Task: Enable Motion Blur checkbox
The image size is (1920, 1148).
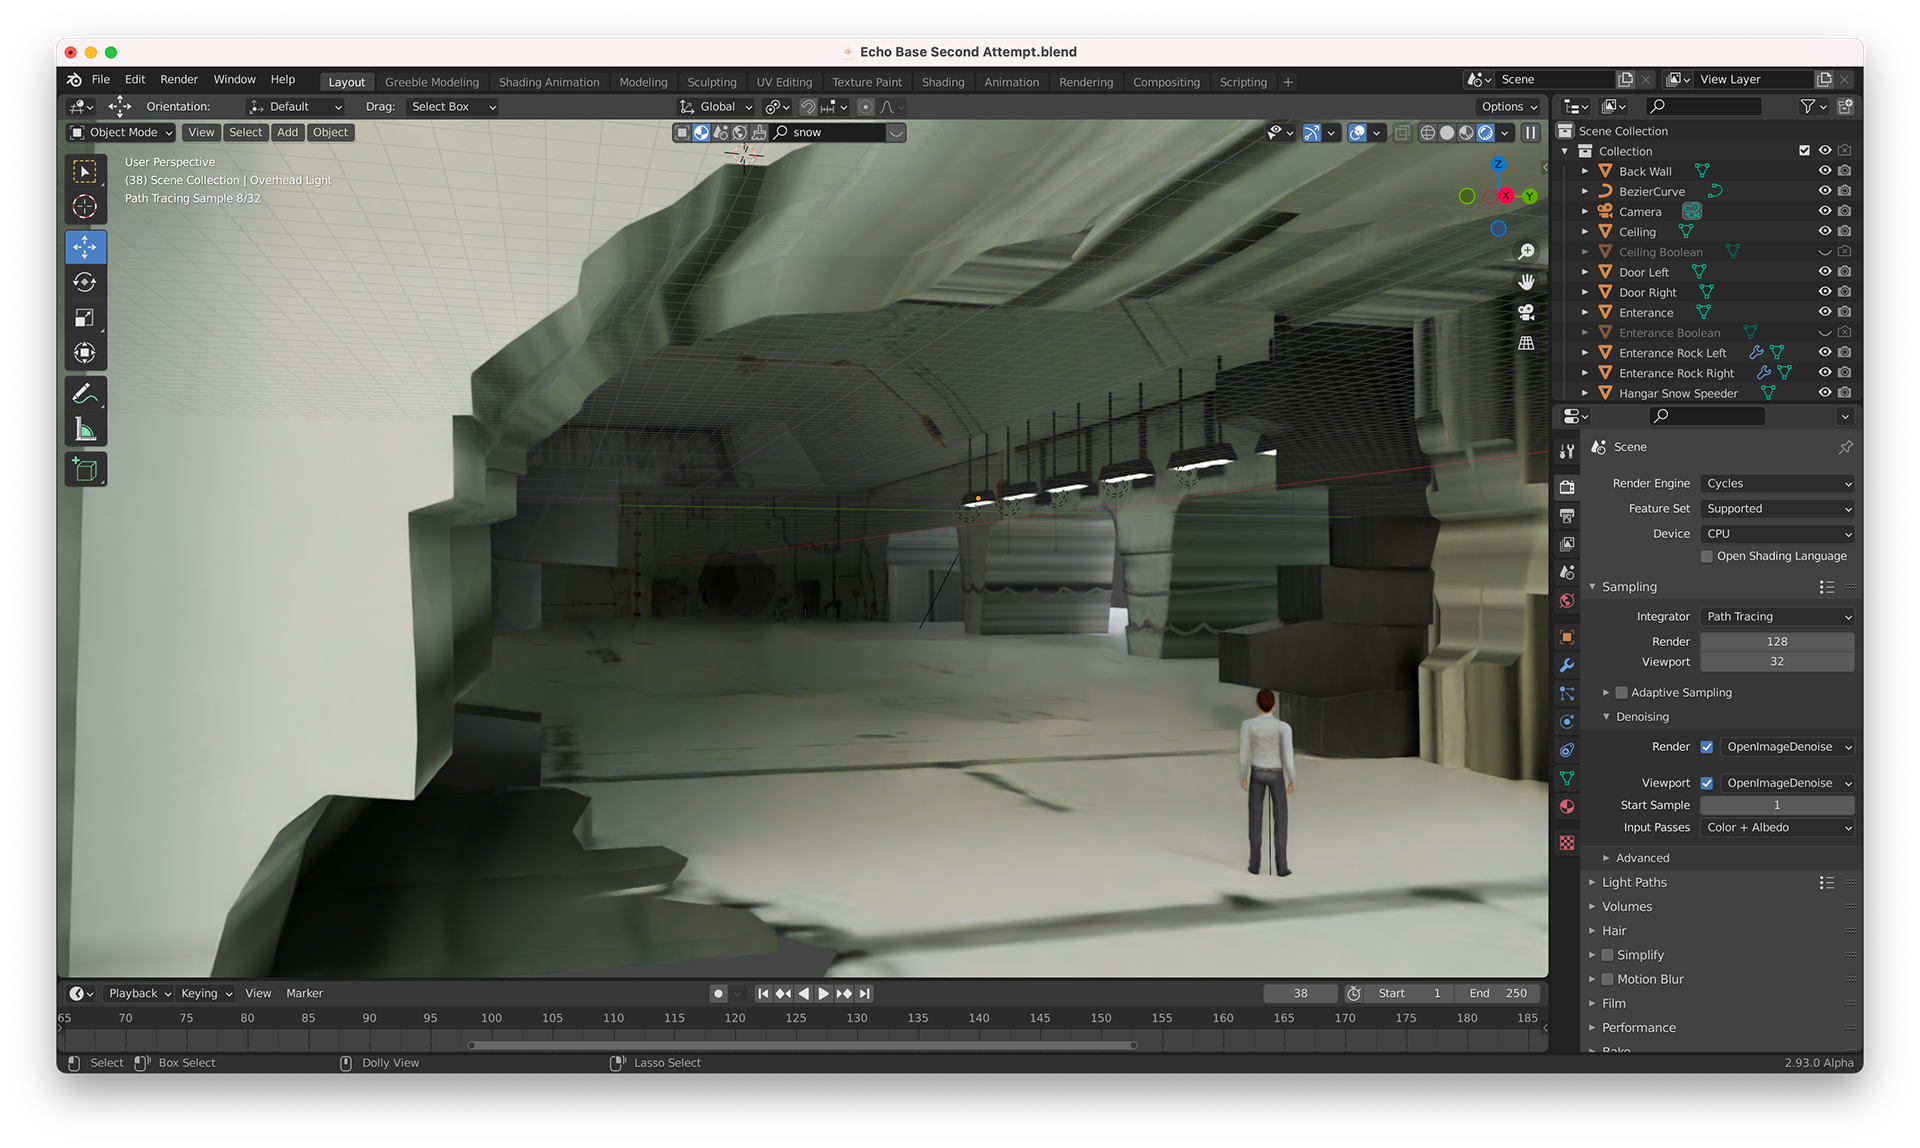Action: 1607,979
